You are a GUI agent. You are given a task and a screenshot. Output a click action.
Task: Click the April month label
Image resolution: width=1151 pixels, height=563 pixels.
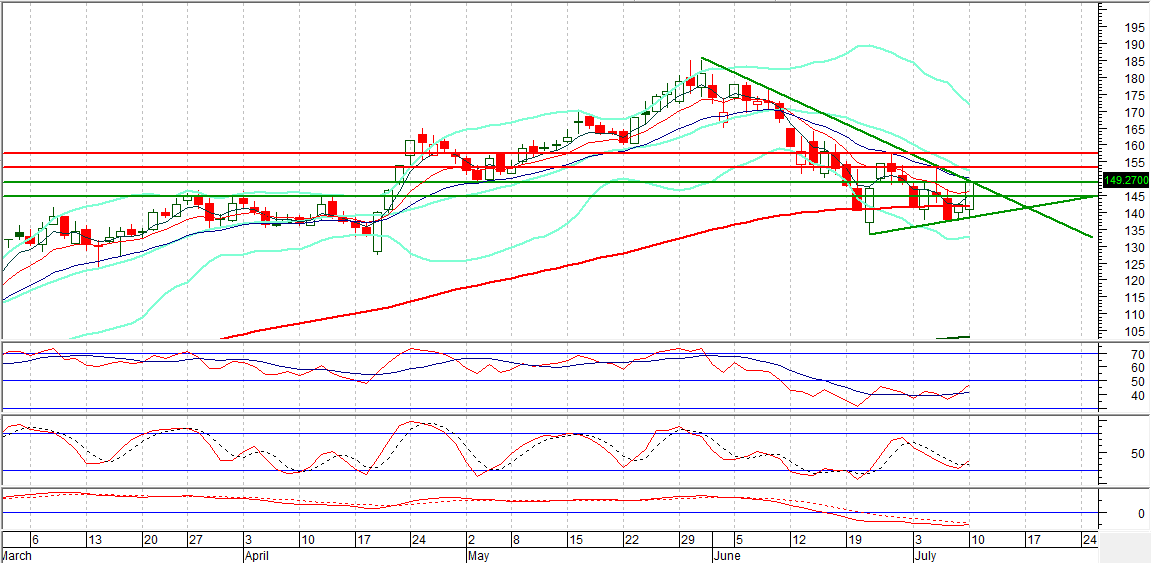click(x=257, y=556)
